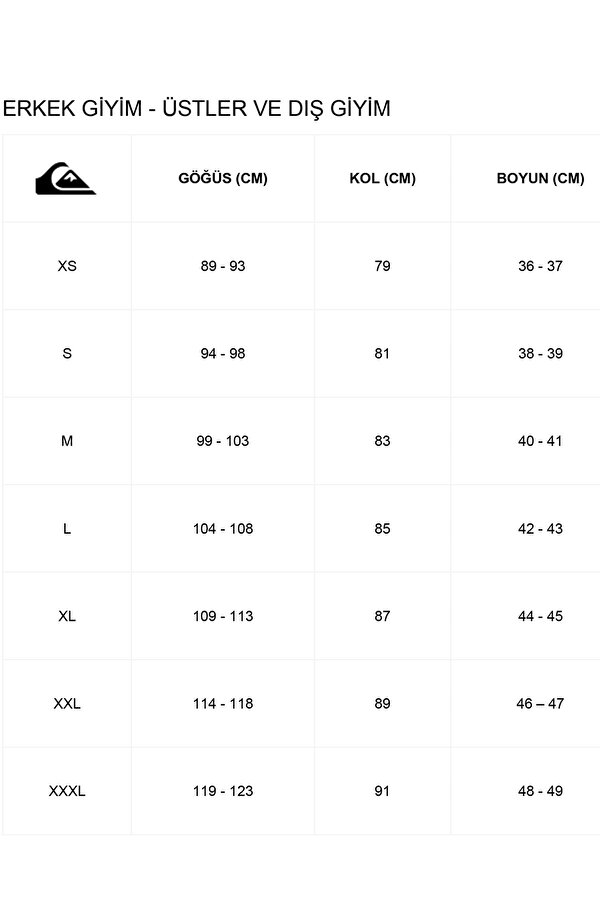Click the S size row label

click(67, 354)
